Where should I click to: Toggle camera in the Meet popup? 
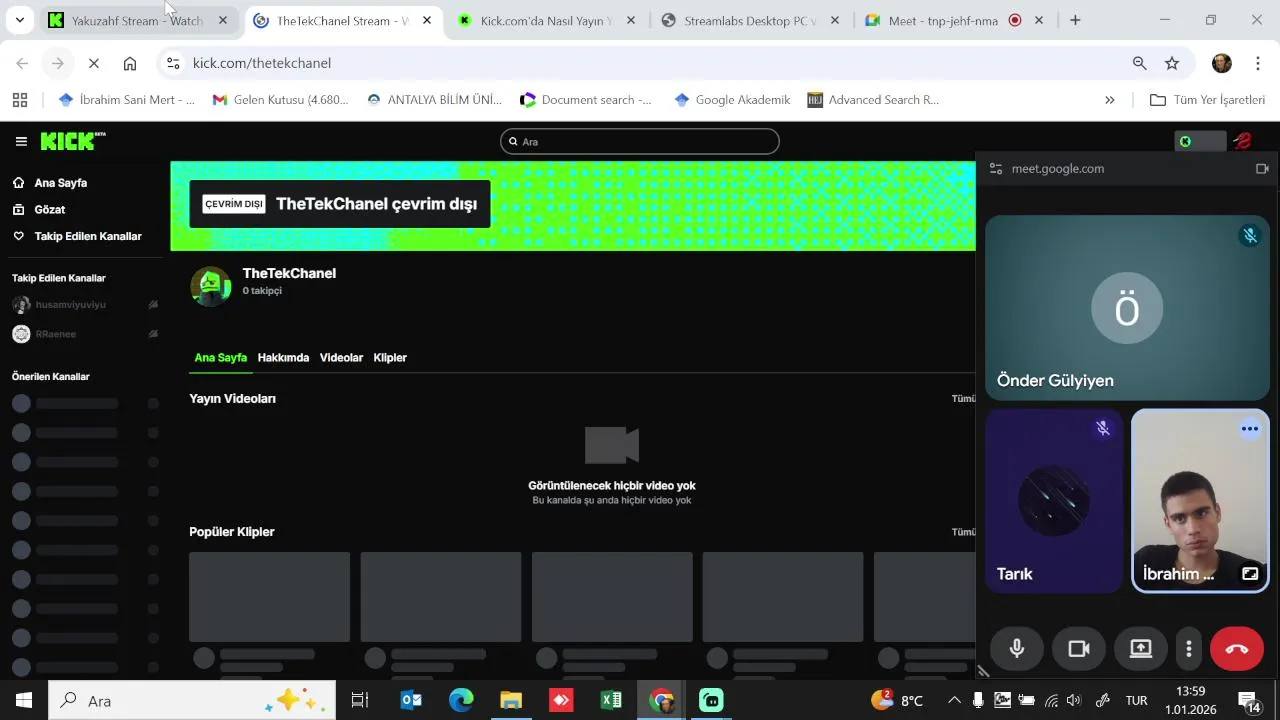click(1079, 649)
